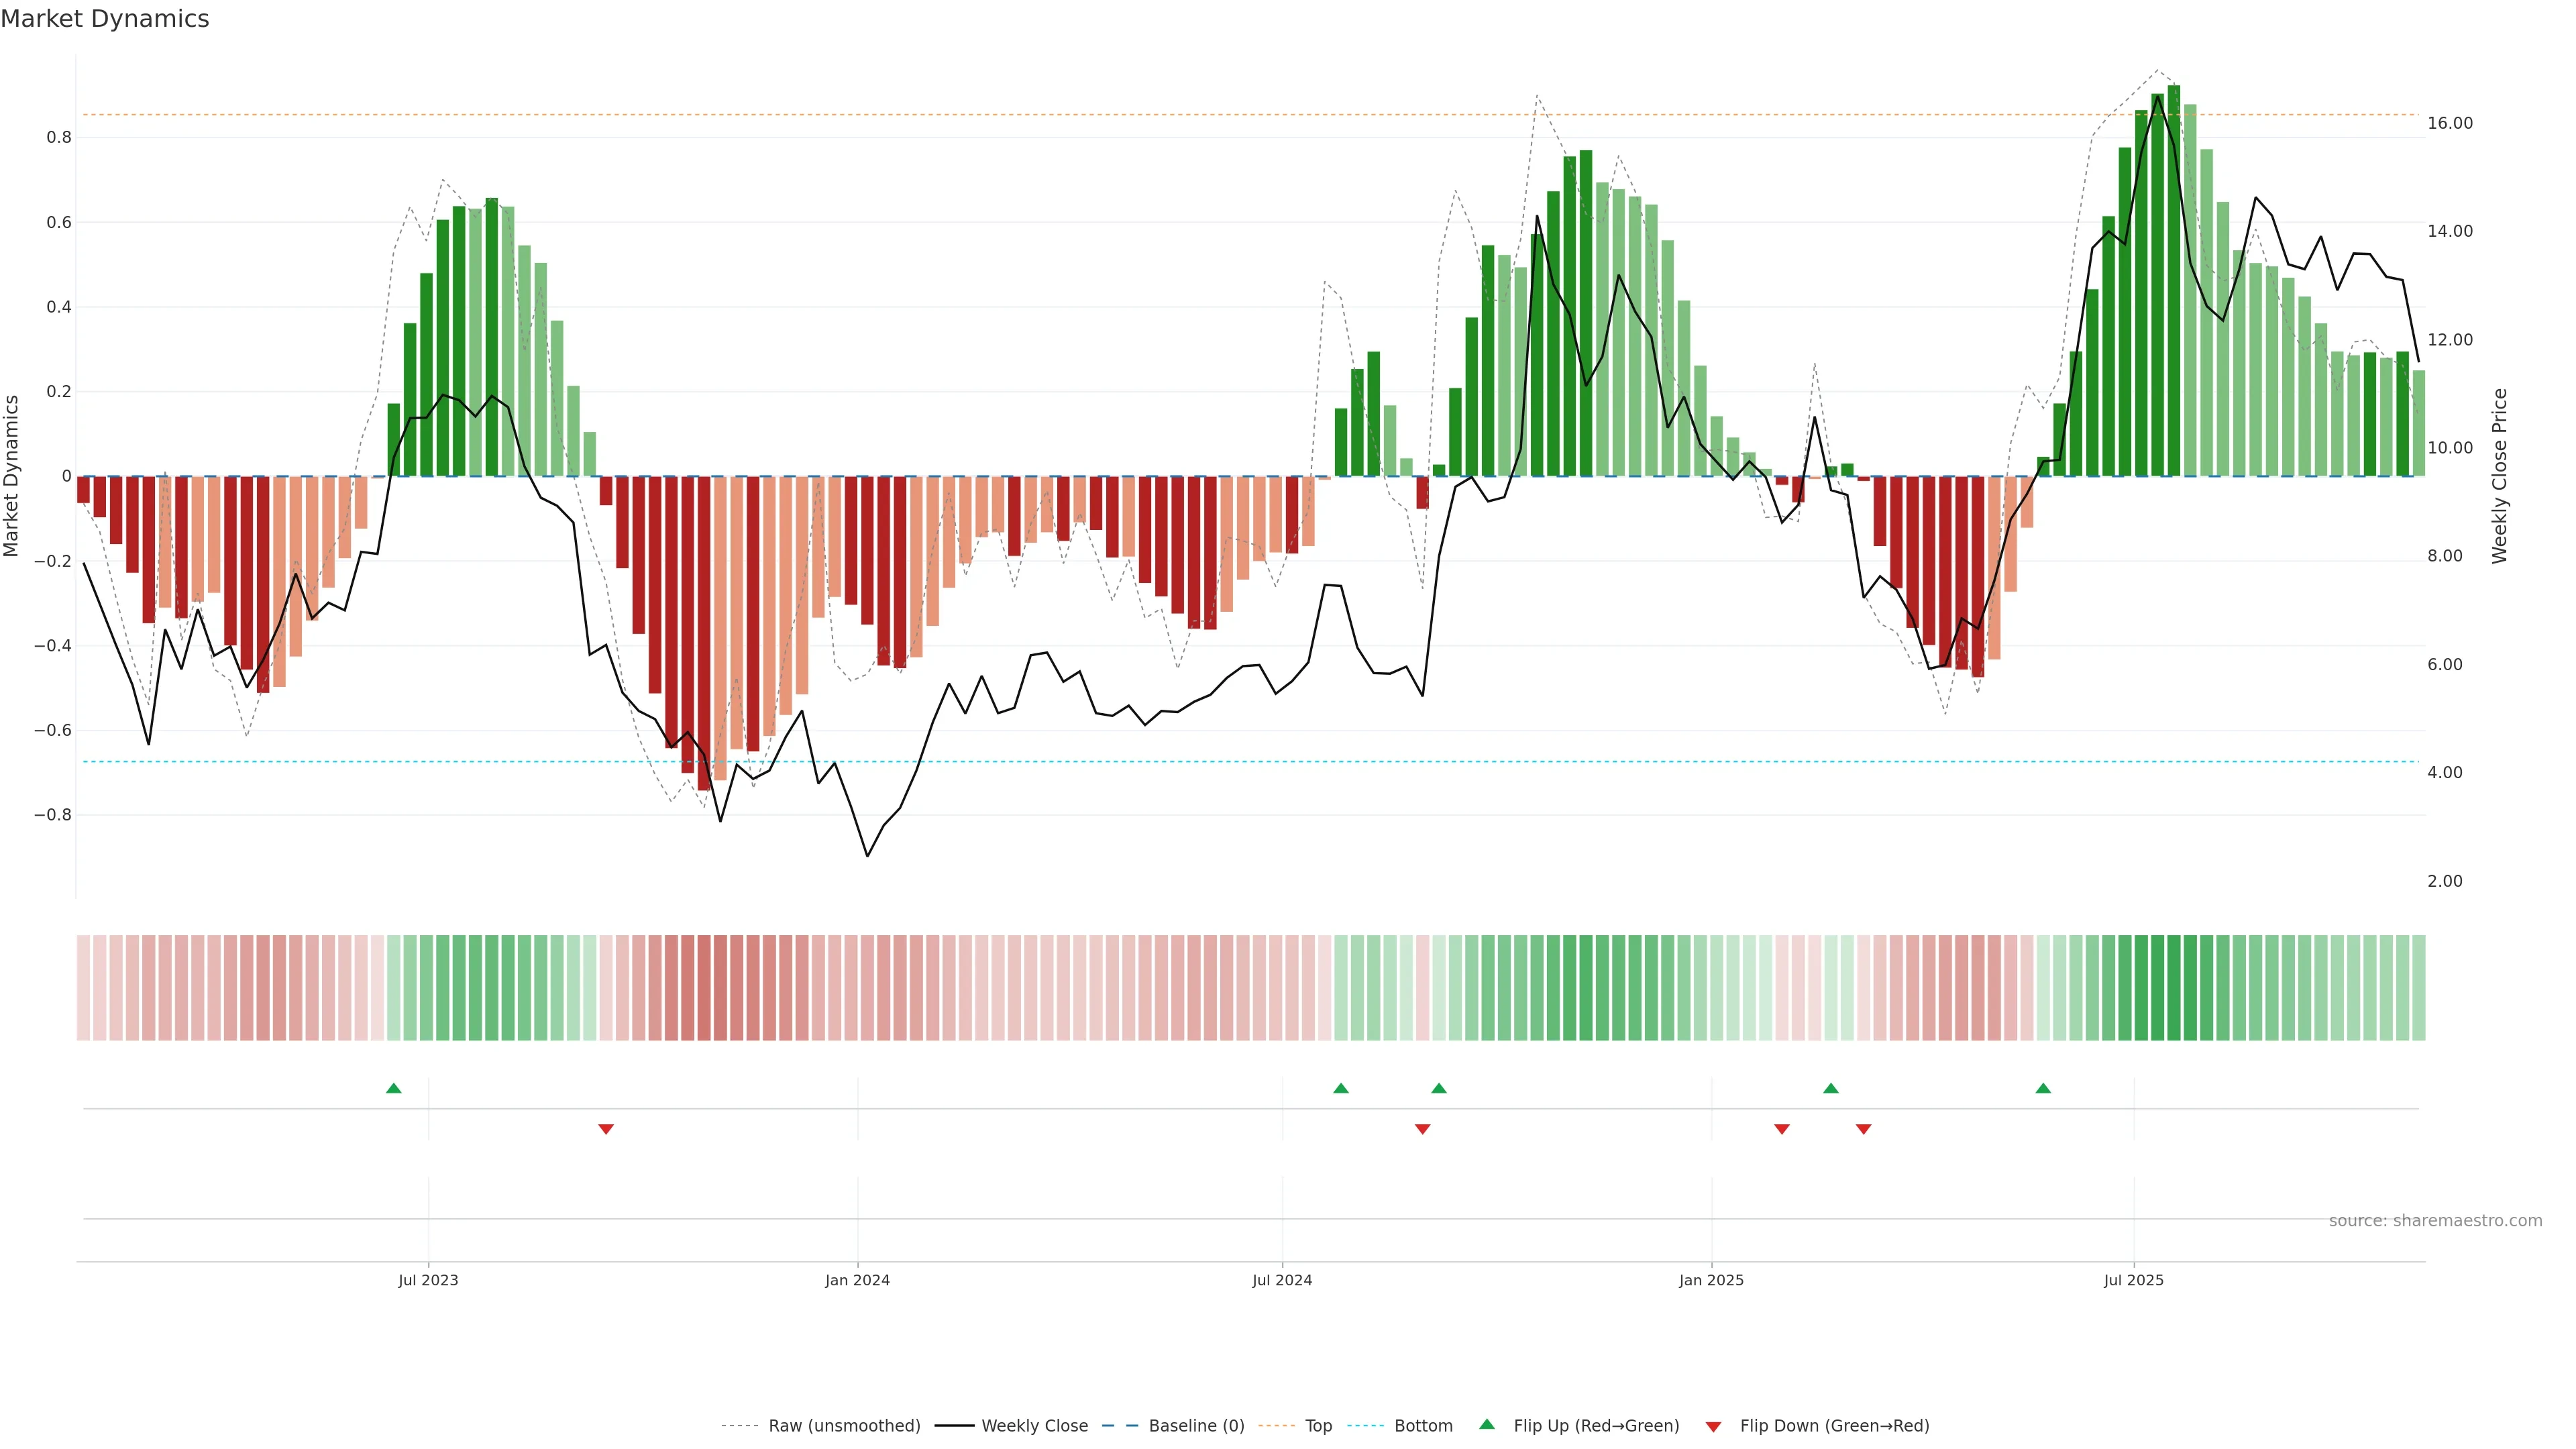Toggle the Weekly Close legend entry
The width and height of the screenshot is (2576, 1449).
coord(1034,1426)
